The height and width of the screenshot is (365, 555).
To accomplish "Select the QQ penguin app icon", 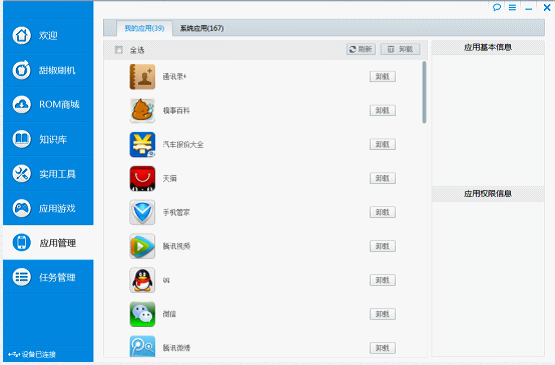I will (x=142, y=280).
